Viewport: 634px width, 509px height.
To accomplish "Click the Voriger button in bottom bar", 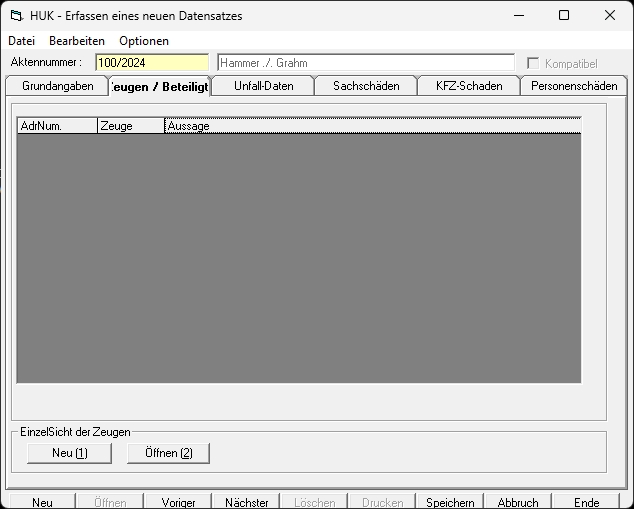I will 180,502.
